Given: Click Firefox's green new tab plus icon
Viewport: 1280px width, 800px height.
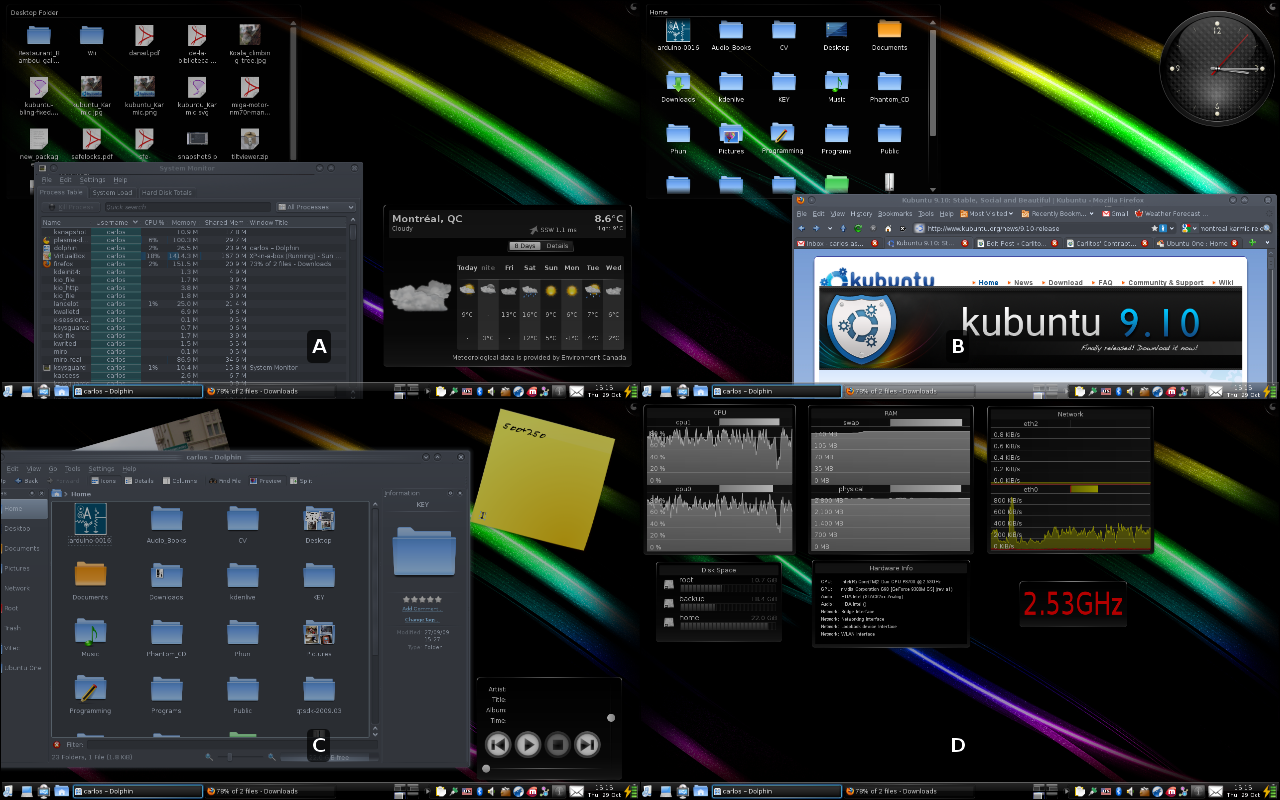Looking at the screenshot, I should pos(1252,243).
